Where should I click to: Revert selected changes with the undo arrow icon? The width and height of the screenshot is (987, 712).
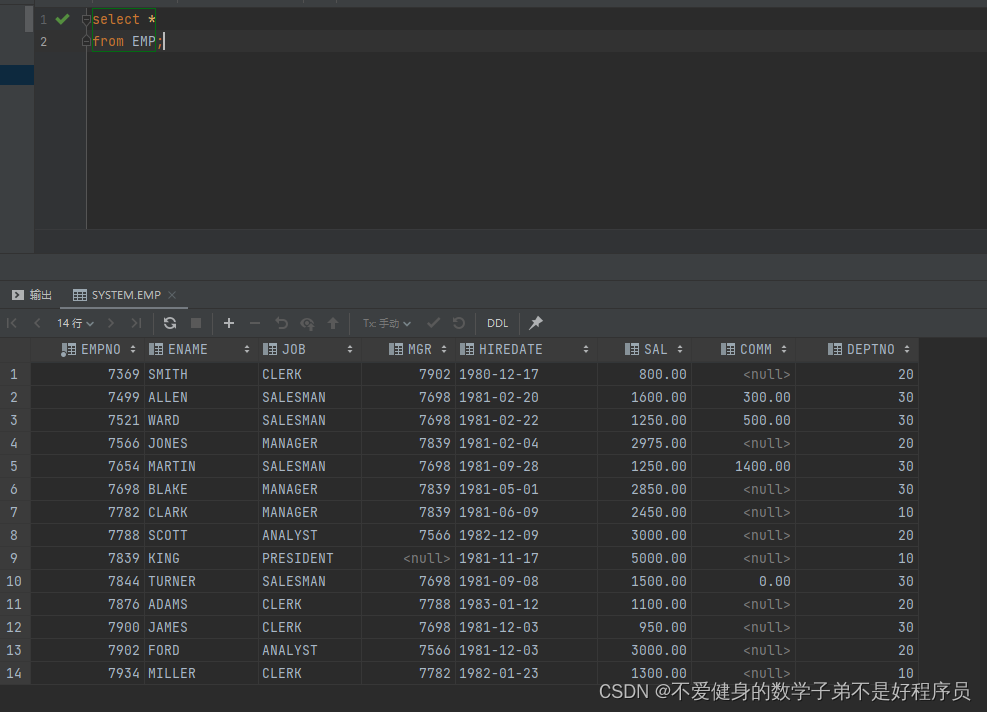[281, 323]
